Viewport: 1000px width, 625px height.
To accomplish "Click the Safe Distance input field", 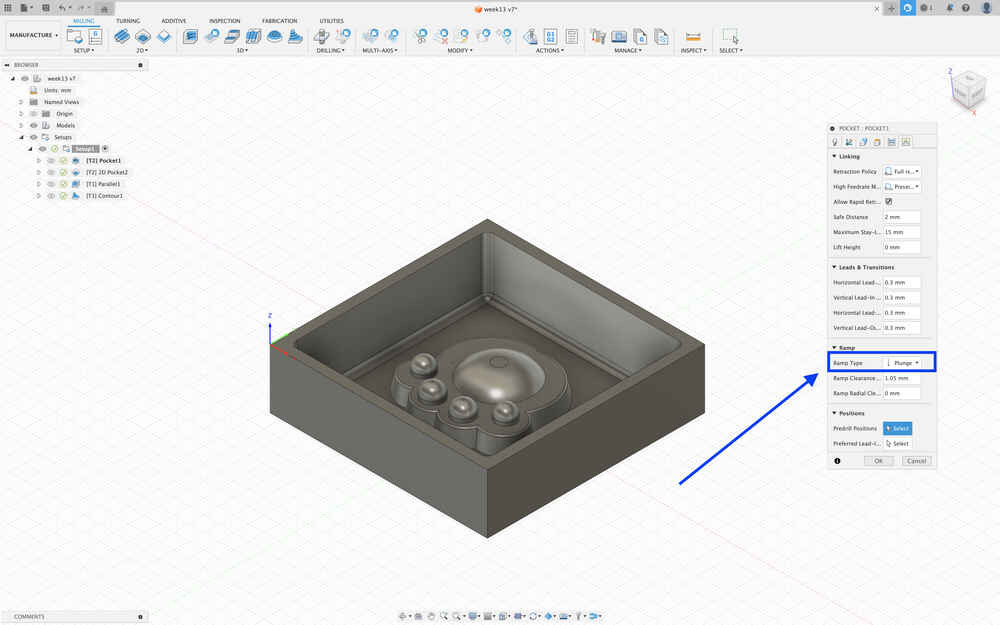I will (902, 217).
